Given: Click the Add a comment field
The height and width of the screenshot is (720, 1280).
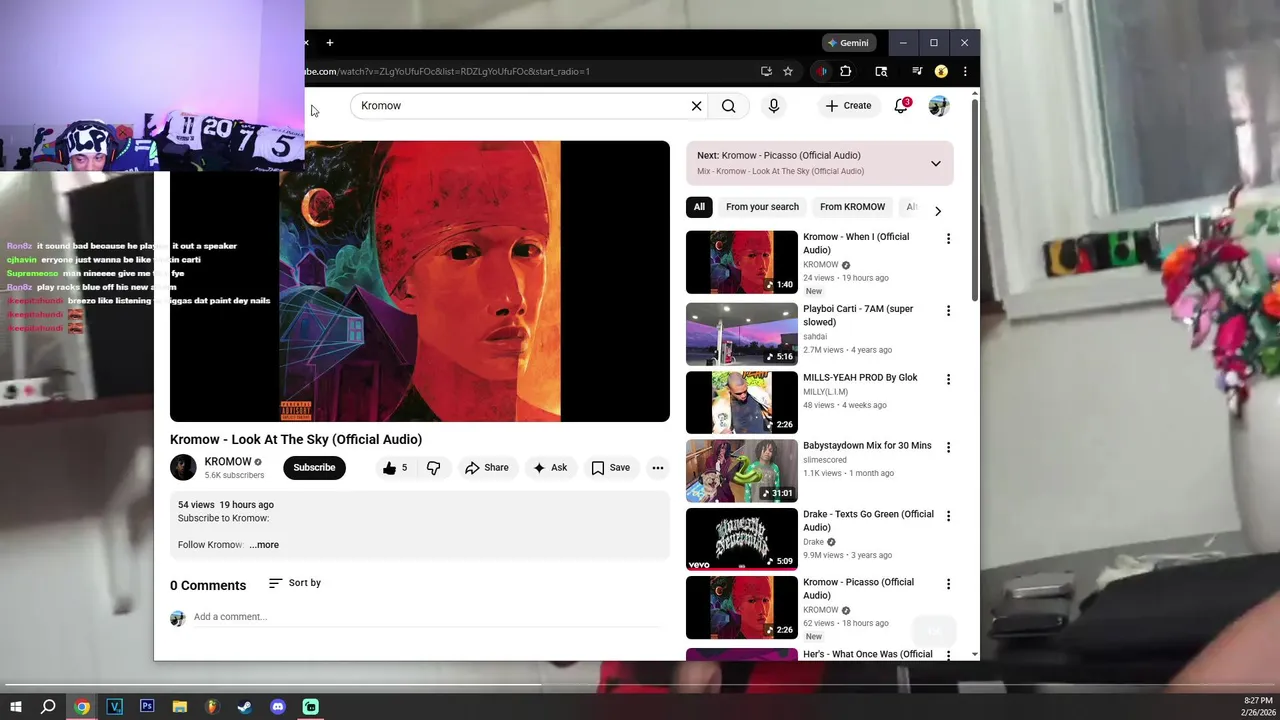Looking at the screenshot, I should 425,617.
